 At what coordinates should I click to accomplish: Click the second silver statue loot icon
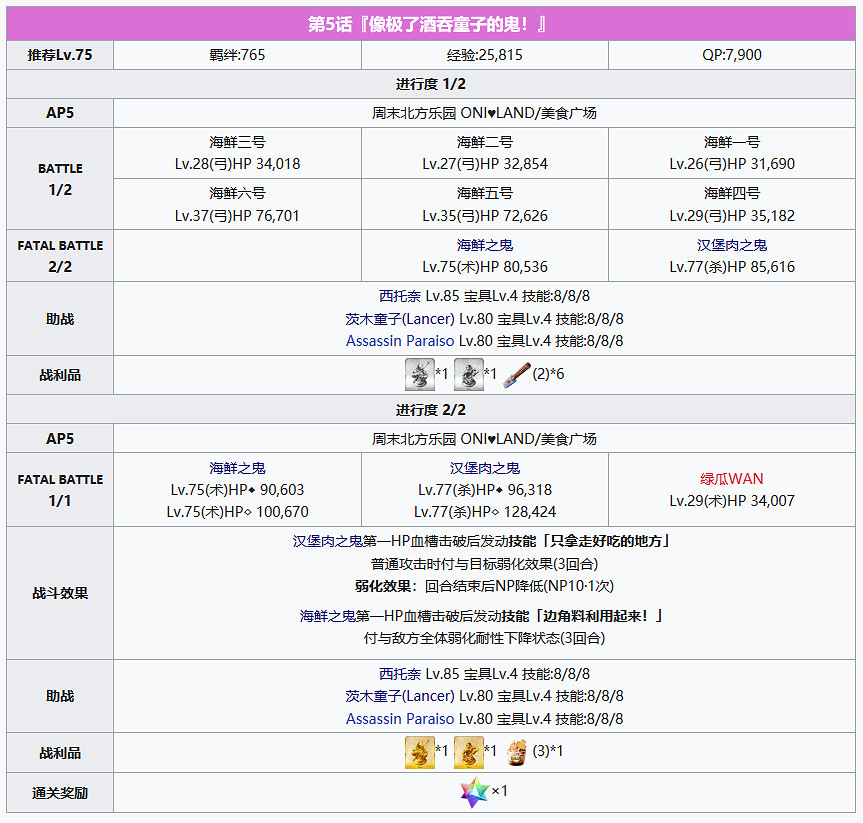pos(469,374)
